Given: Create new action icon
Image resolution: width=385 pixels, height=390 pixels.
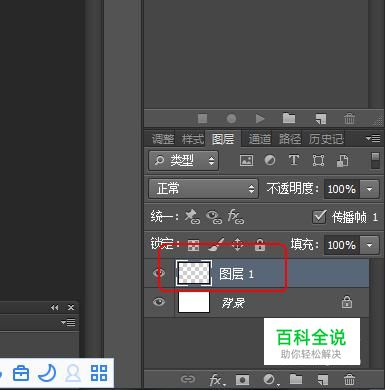Looking at the screenshot, I should point(321,119).
